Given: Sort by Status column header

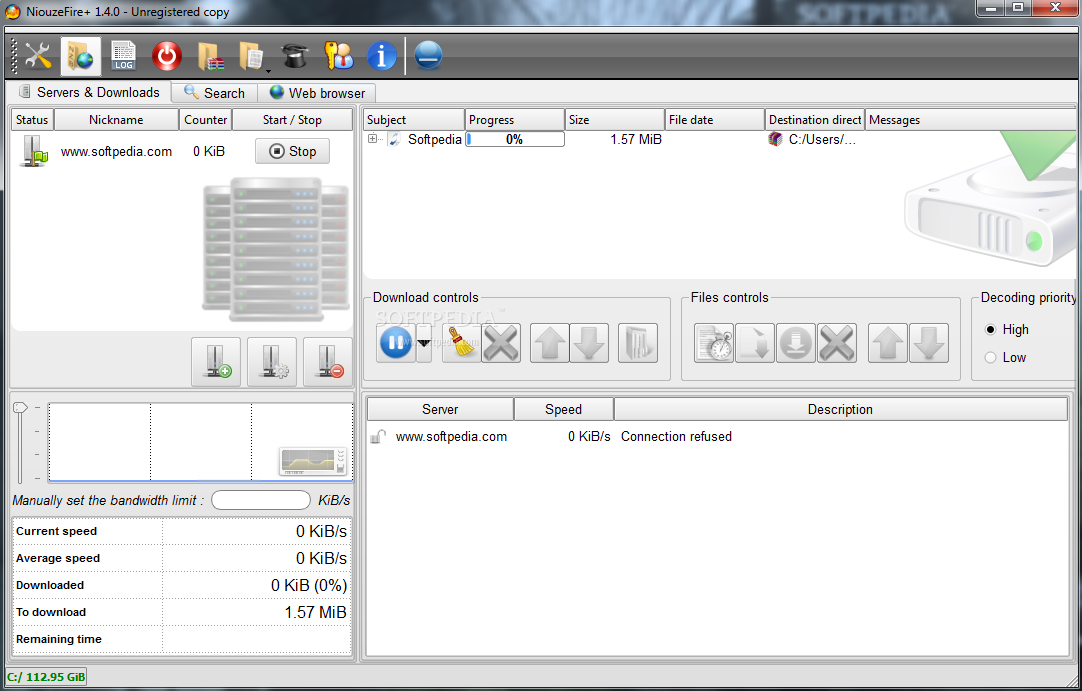Looking at the screenshot, I should (x=32, y=119).
